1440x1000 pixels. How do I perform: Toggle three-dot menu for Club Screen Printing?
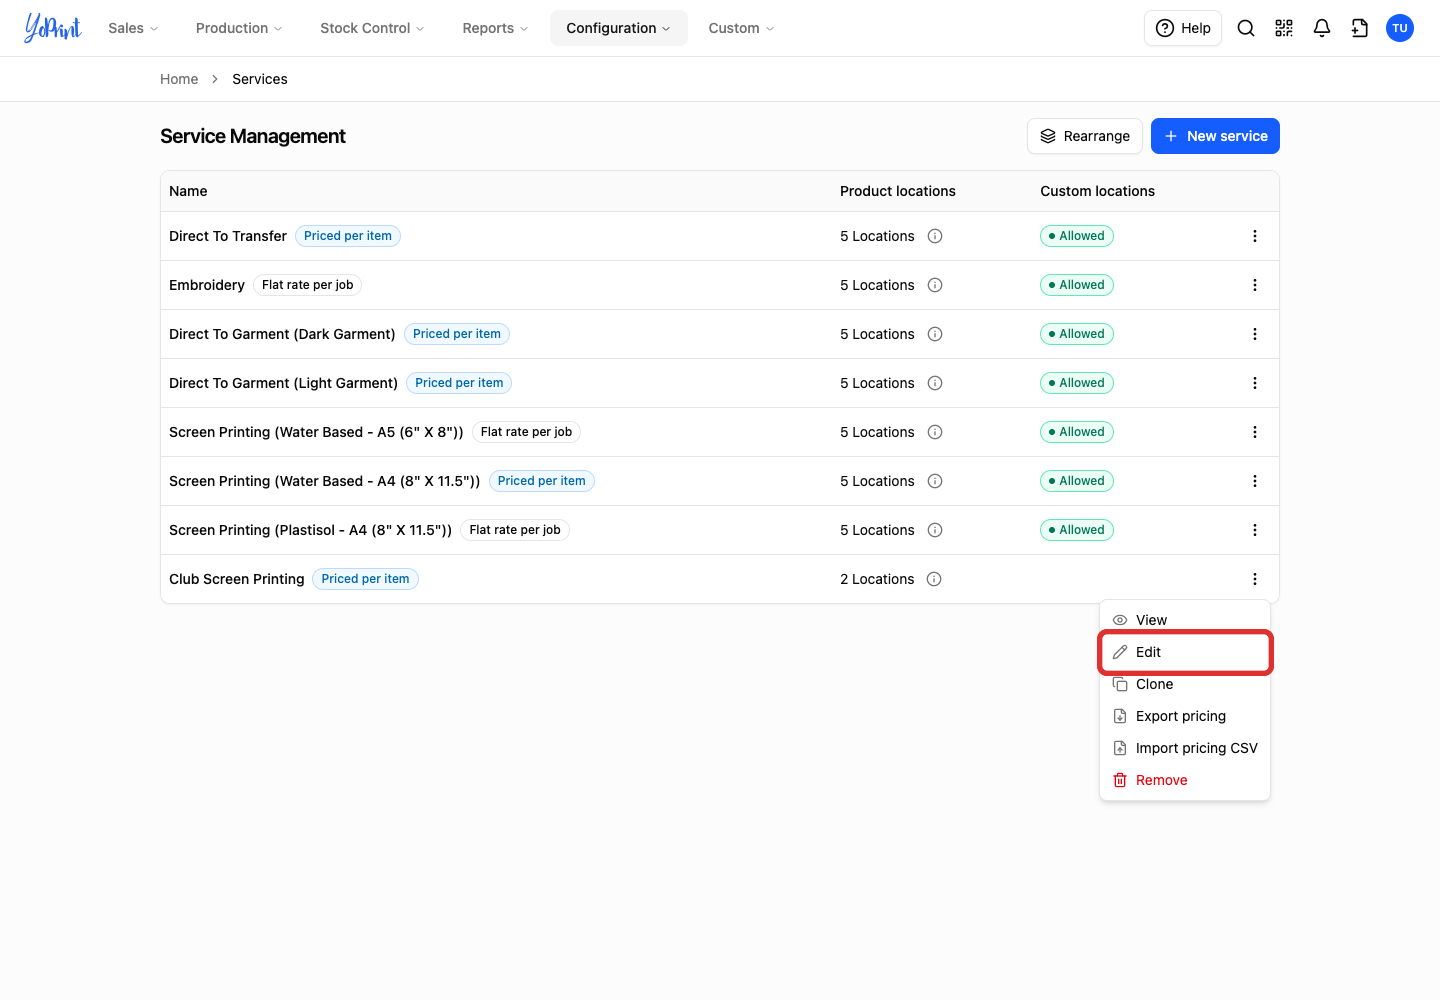point(1255,579)
